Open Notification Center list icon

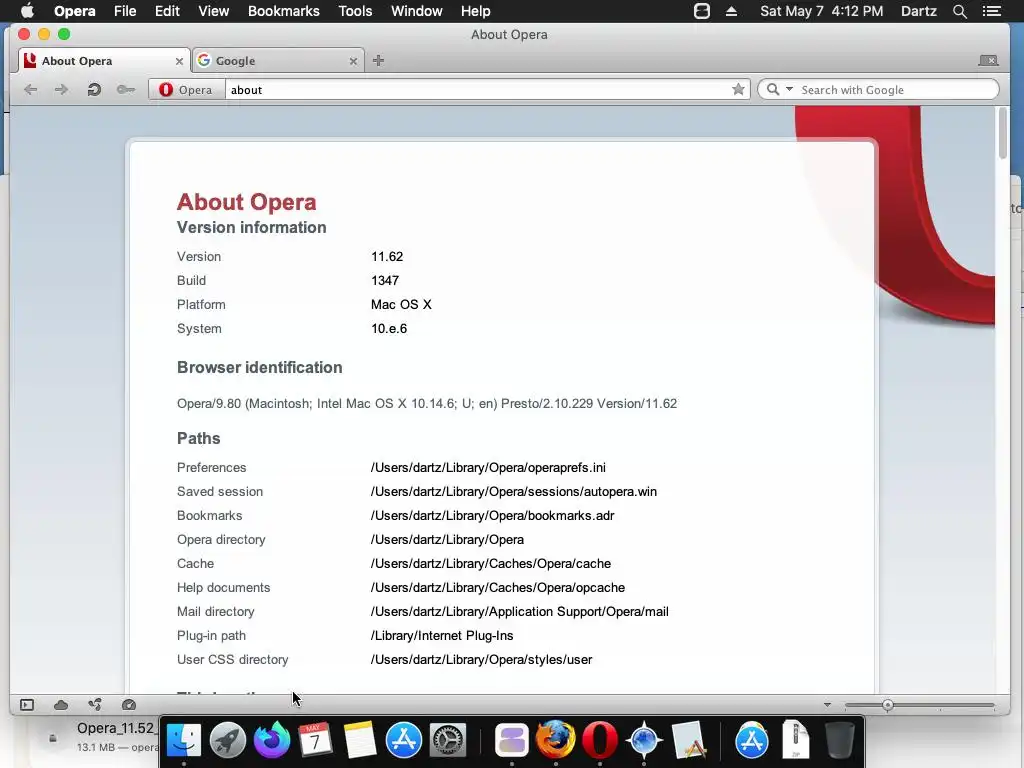tap(992, 11)
